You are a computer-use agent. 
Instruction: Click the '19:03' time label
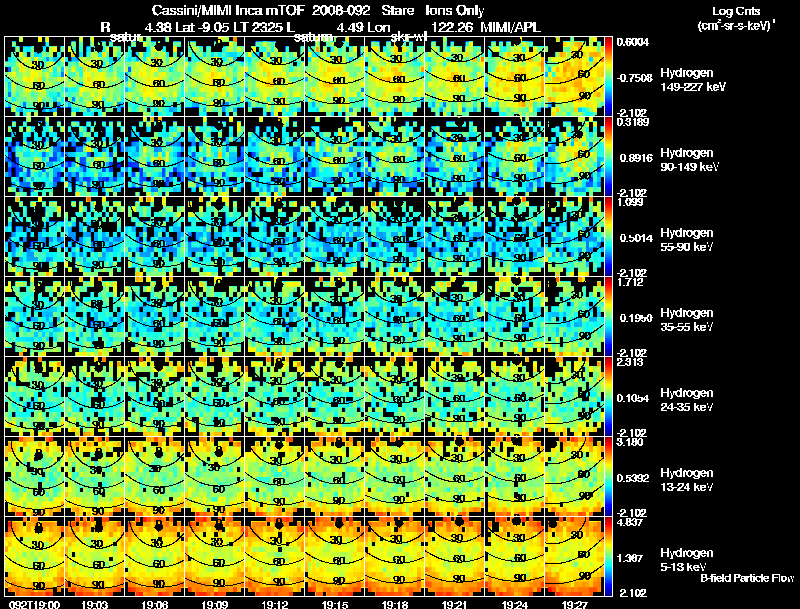pos(94,604)
